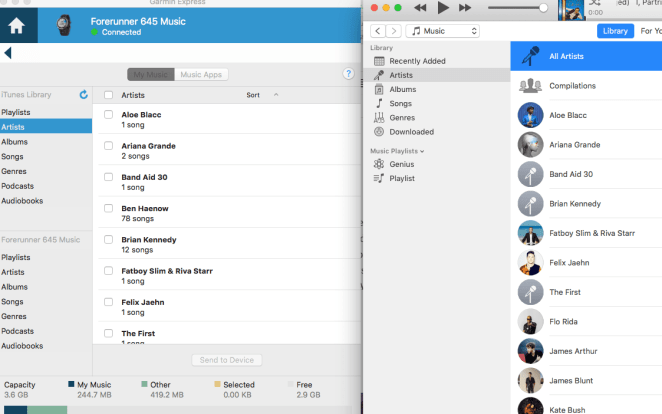Select James Arthur in the iTunes artist list
The image size is (662, 414).
(x=586, y=351)
